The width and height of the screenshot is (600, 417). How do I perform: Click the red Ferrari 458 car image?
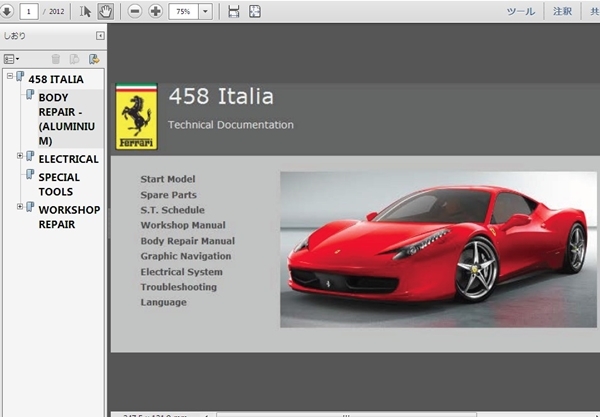[x=438, y=249]
